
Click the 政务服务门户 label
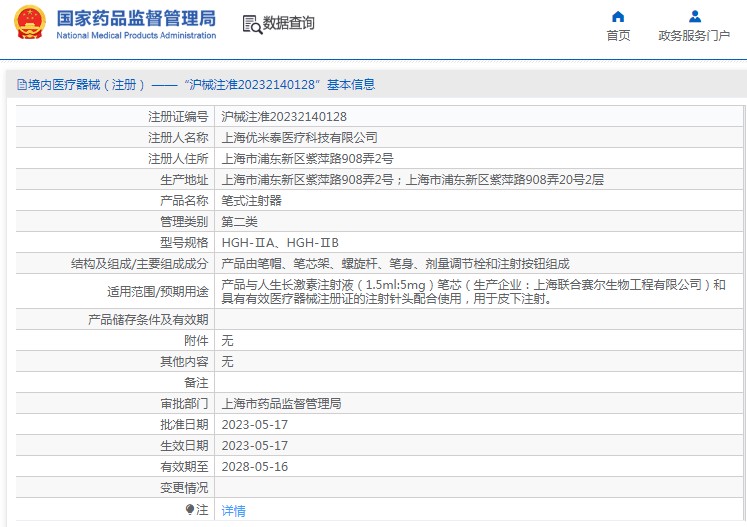click(x=694, y=35)
